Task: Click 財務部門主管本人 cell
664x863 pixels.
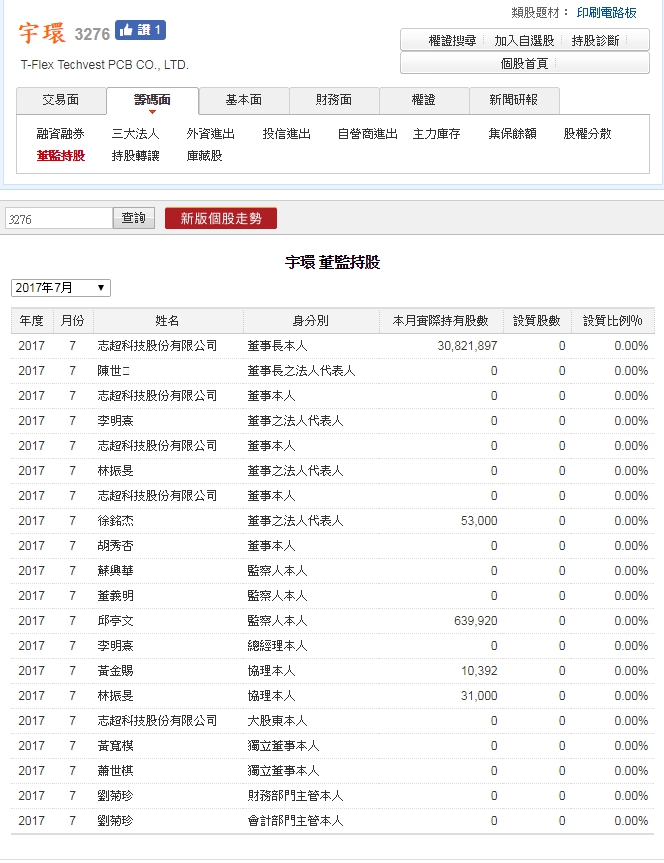Action: pos(295,796)
